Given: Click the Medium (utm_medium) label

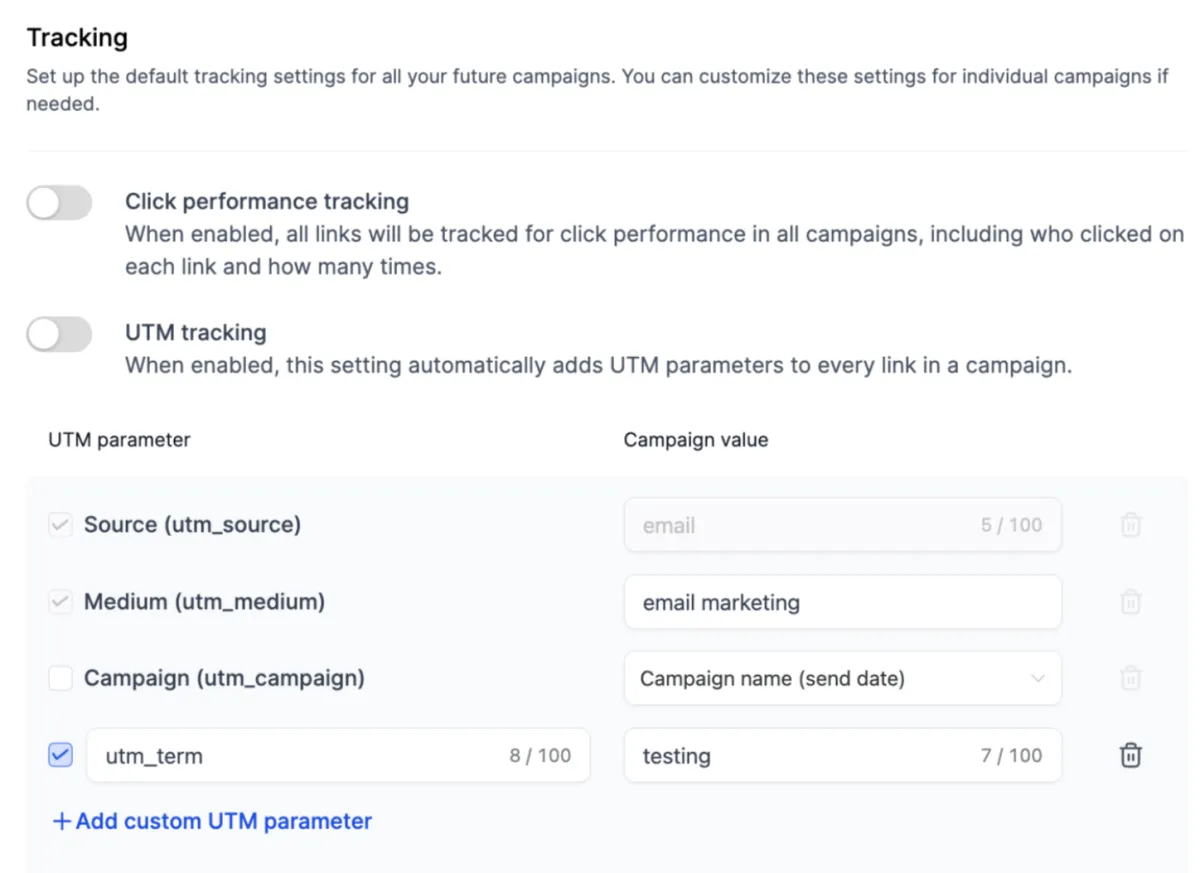Looking at the screenshot, I should coord(204,602).
